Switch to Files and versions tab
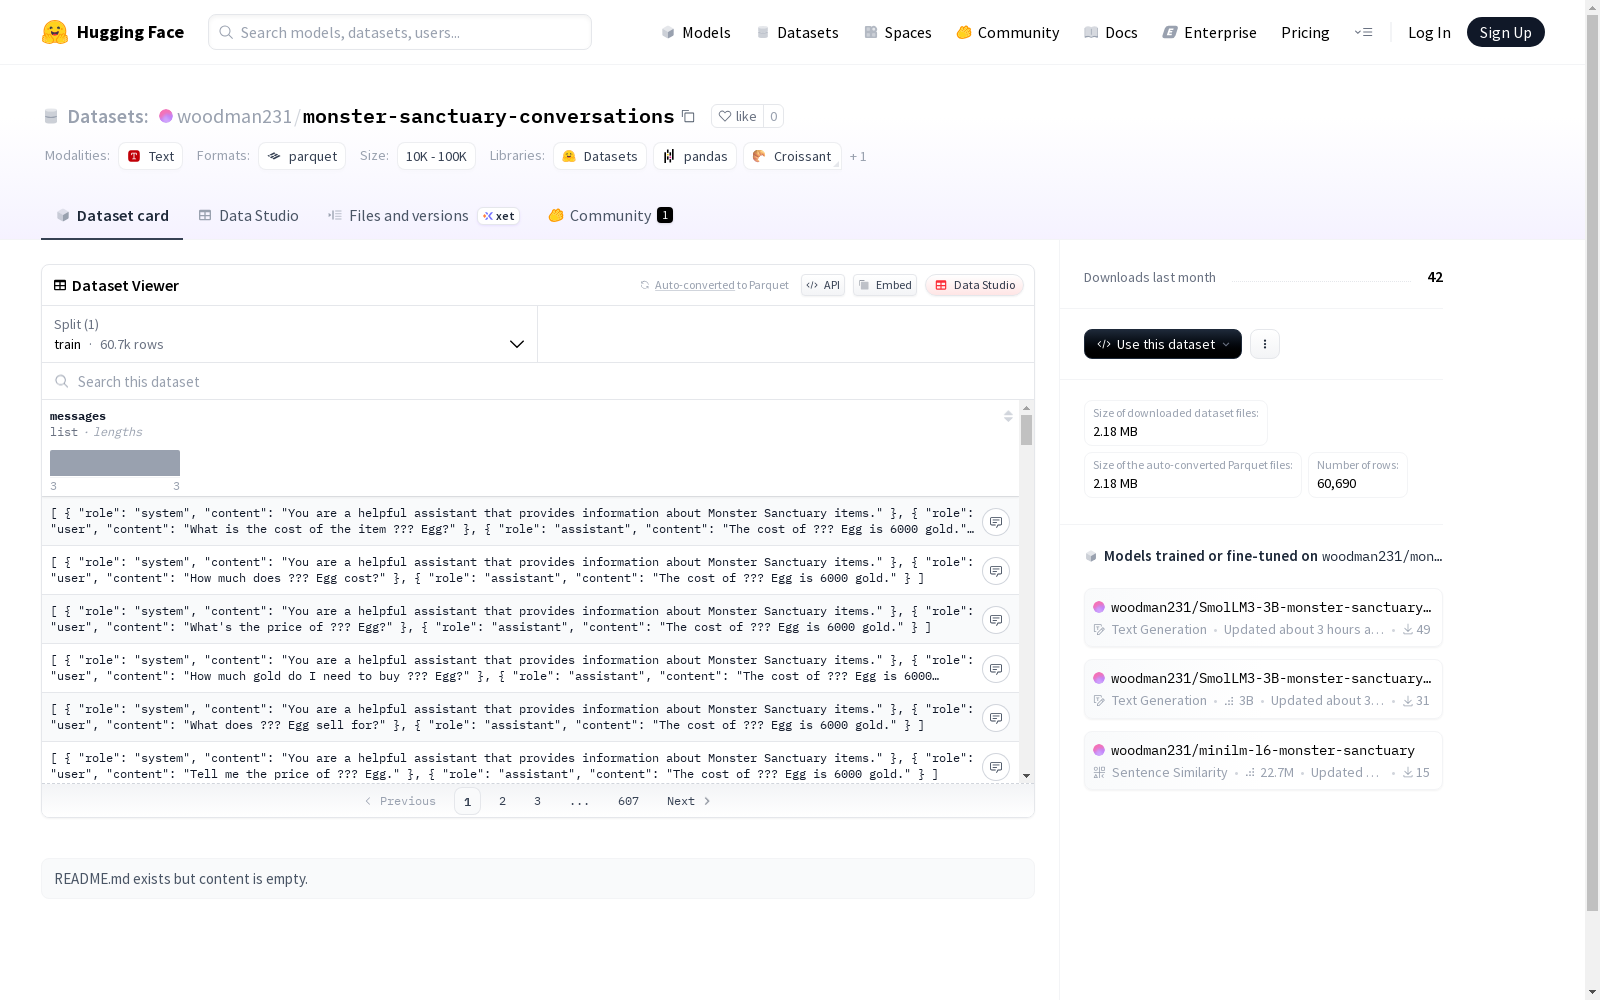Screen dimensions: 1600x1000 click(x=423, y=216)
